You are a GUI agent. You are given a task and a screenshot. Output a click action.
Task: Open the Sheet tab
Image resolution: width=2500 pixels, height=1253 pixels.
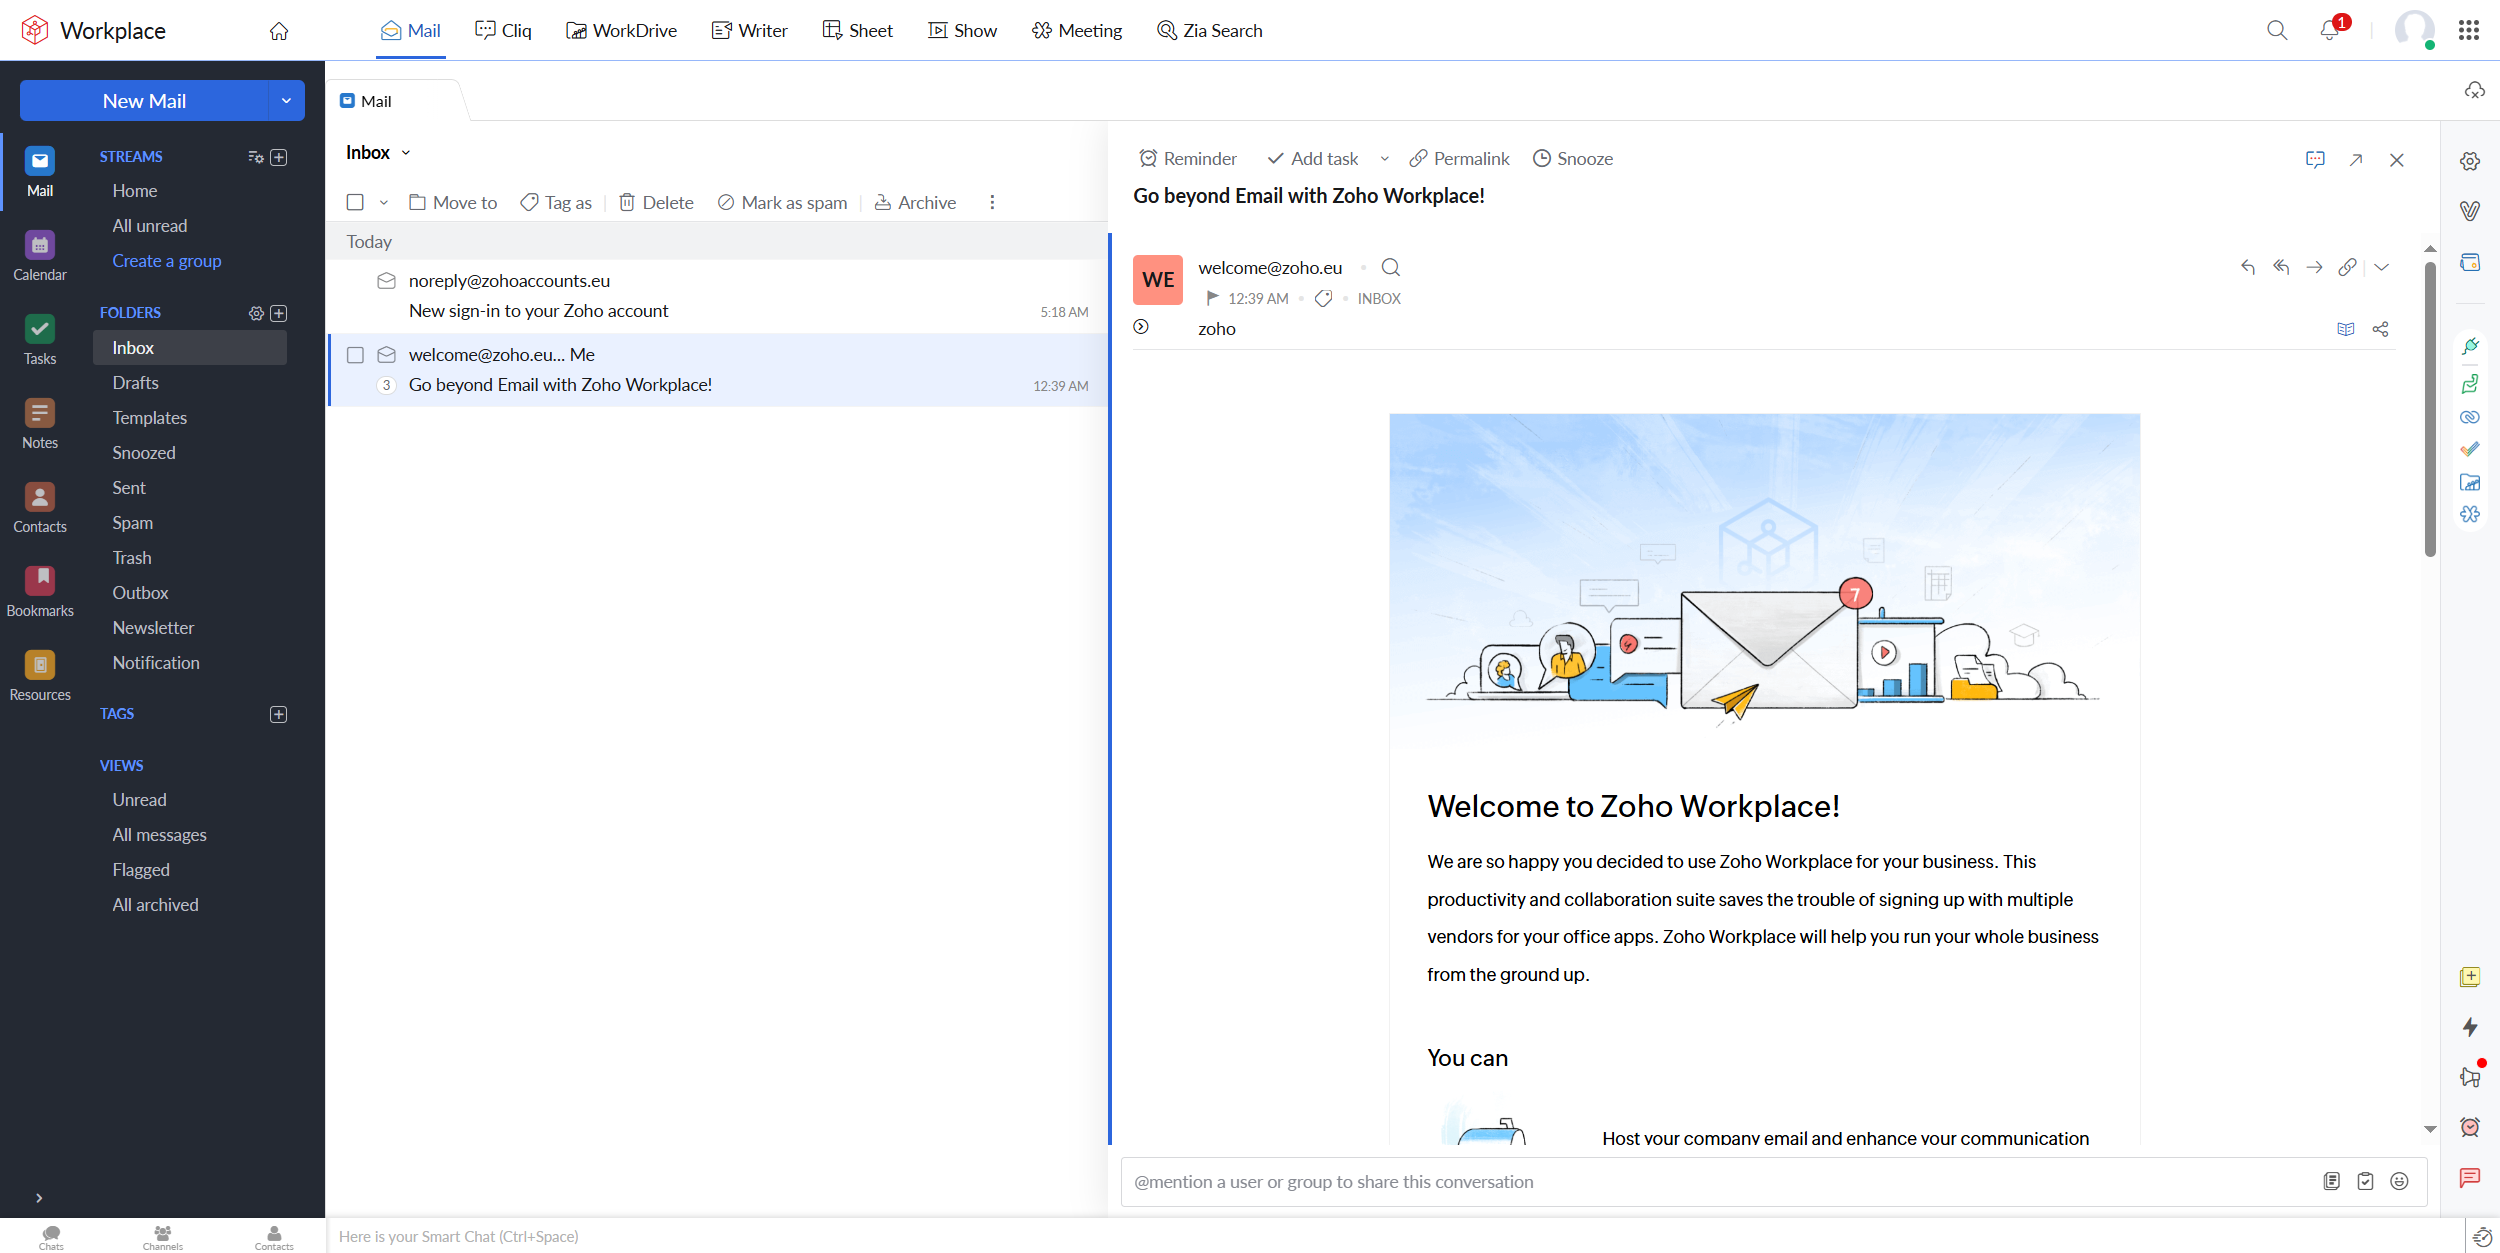857,31
